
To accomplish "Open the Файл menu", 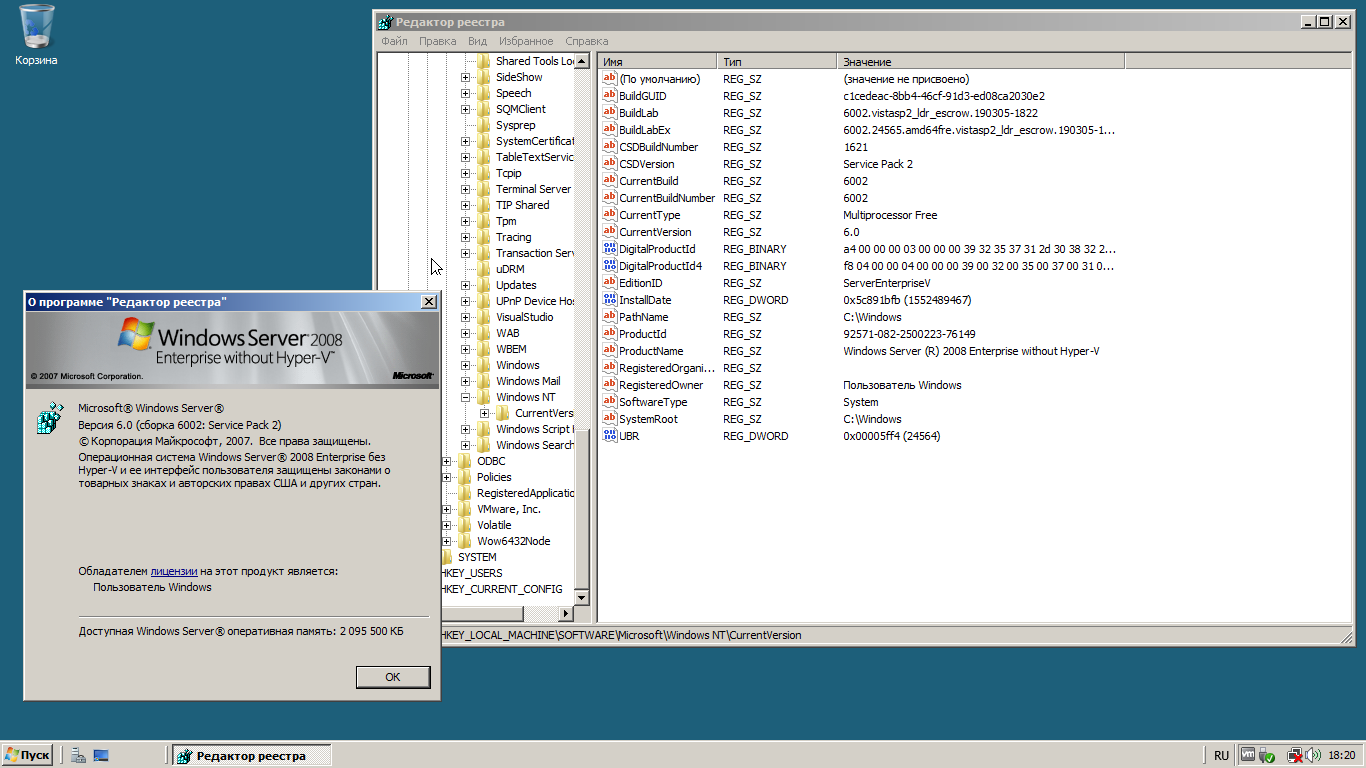I will 394,41.
